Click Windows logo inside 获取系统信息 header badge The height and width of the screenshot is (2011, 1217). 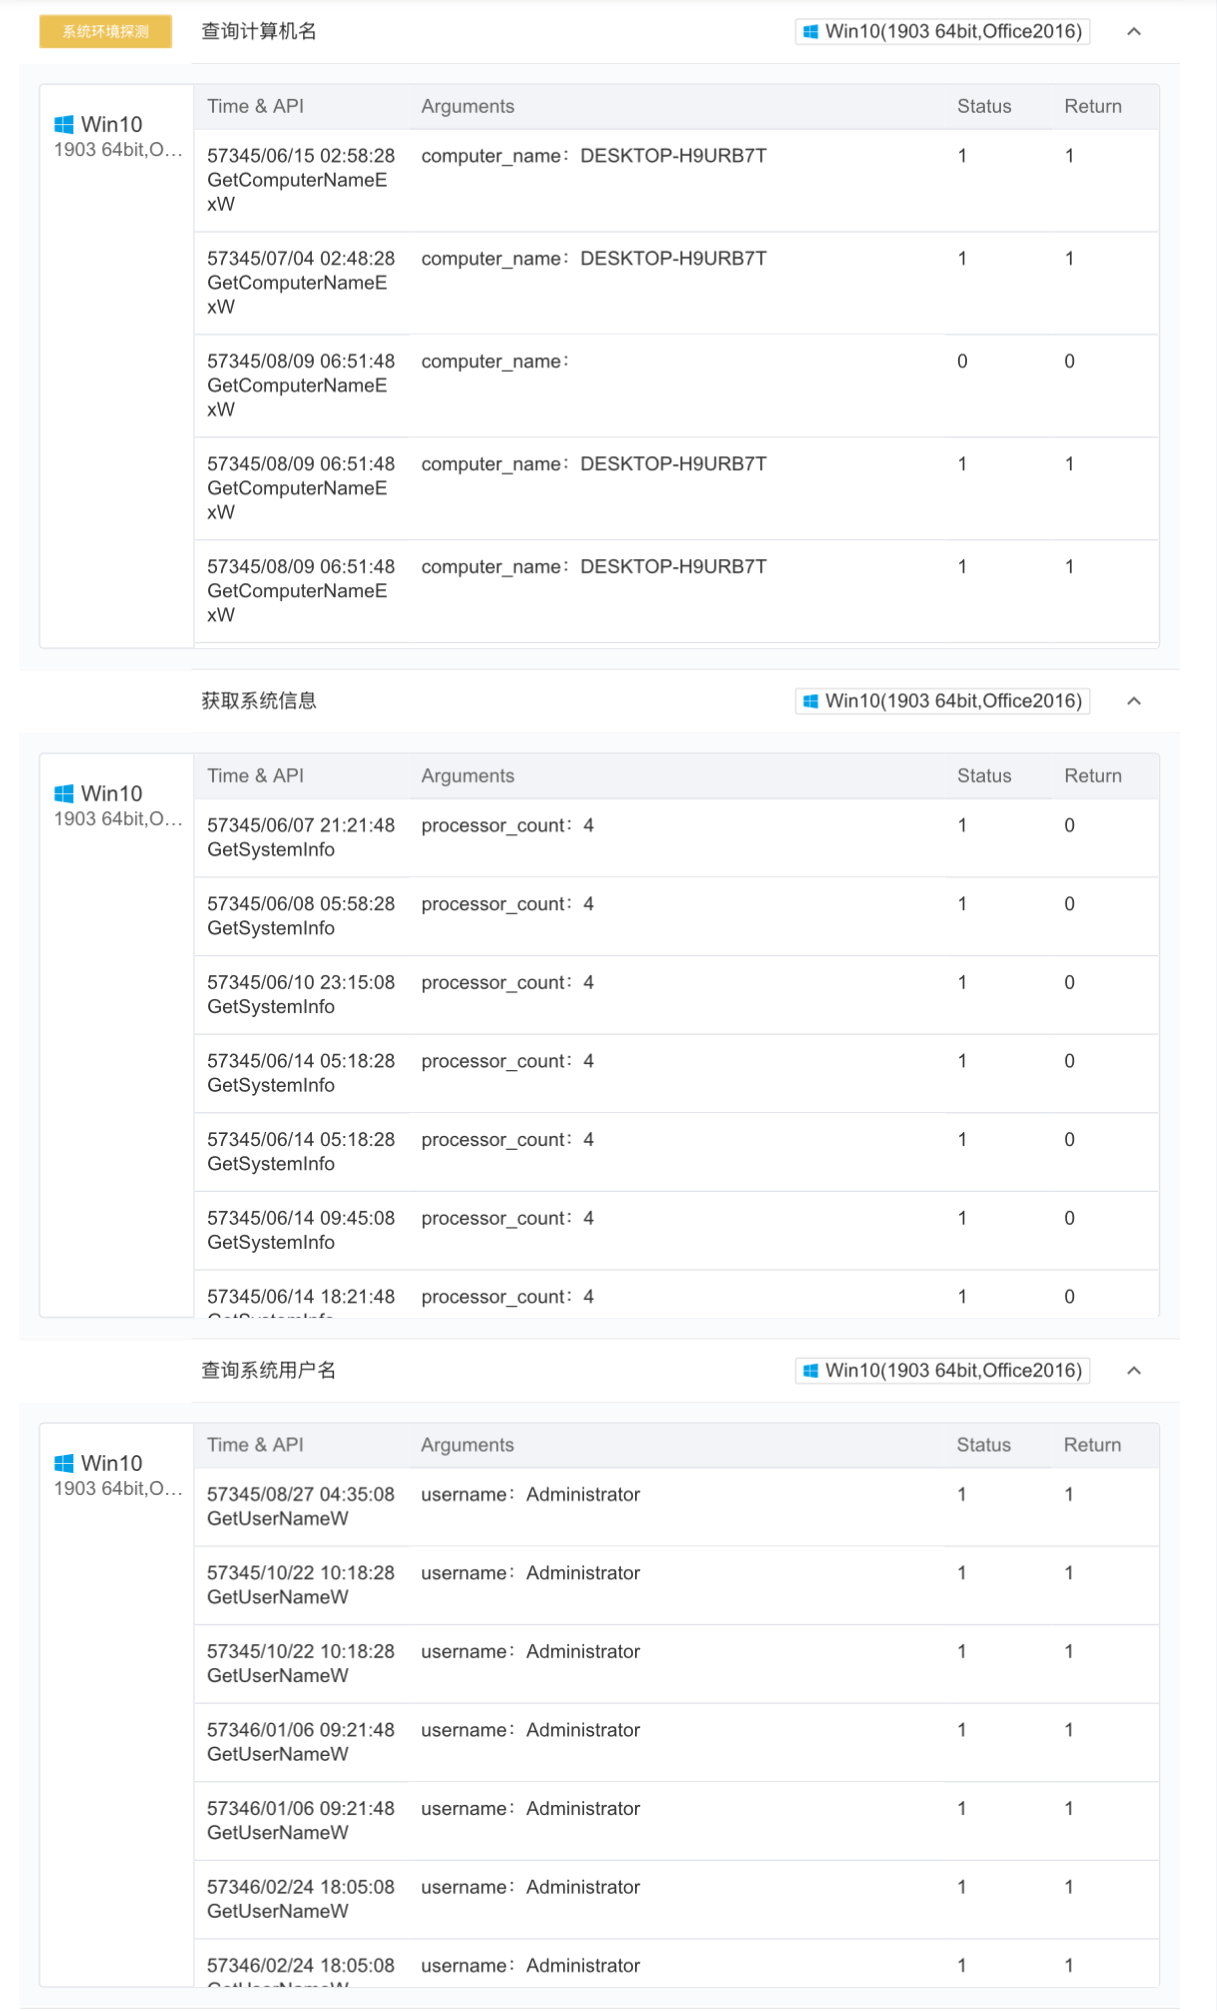tap(811, 701)
